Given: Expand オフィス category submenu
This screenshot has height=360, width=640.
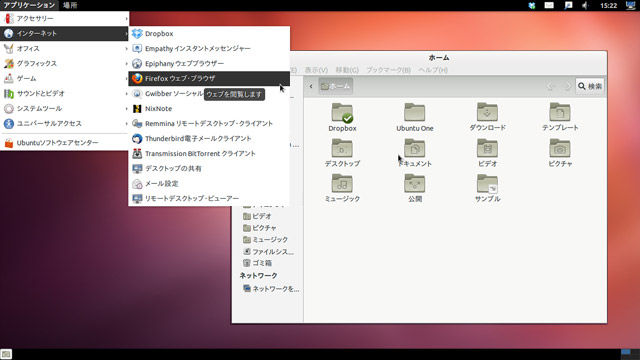Looking at the screenshot, I should click(64, 49).
